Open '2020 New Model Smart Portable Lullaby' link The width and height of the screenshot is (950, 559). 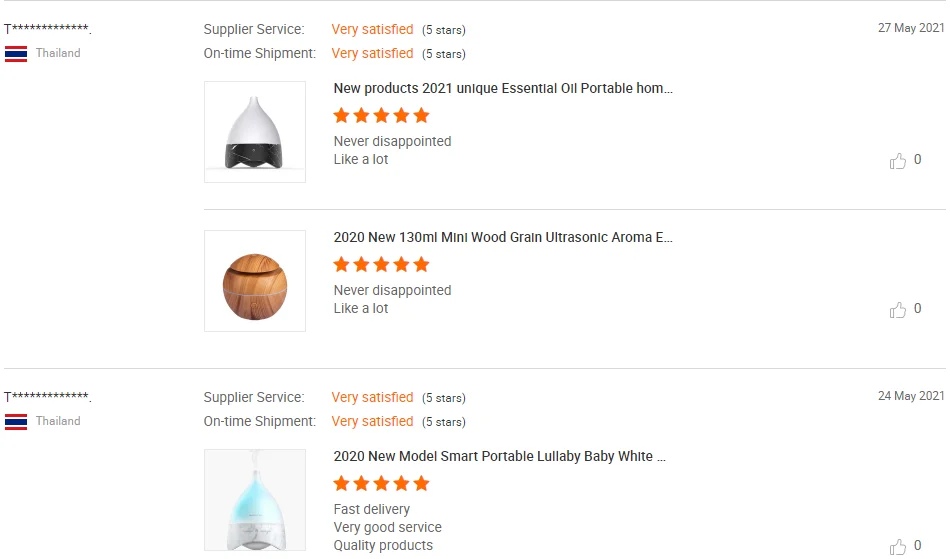point(499,456)
